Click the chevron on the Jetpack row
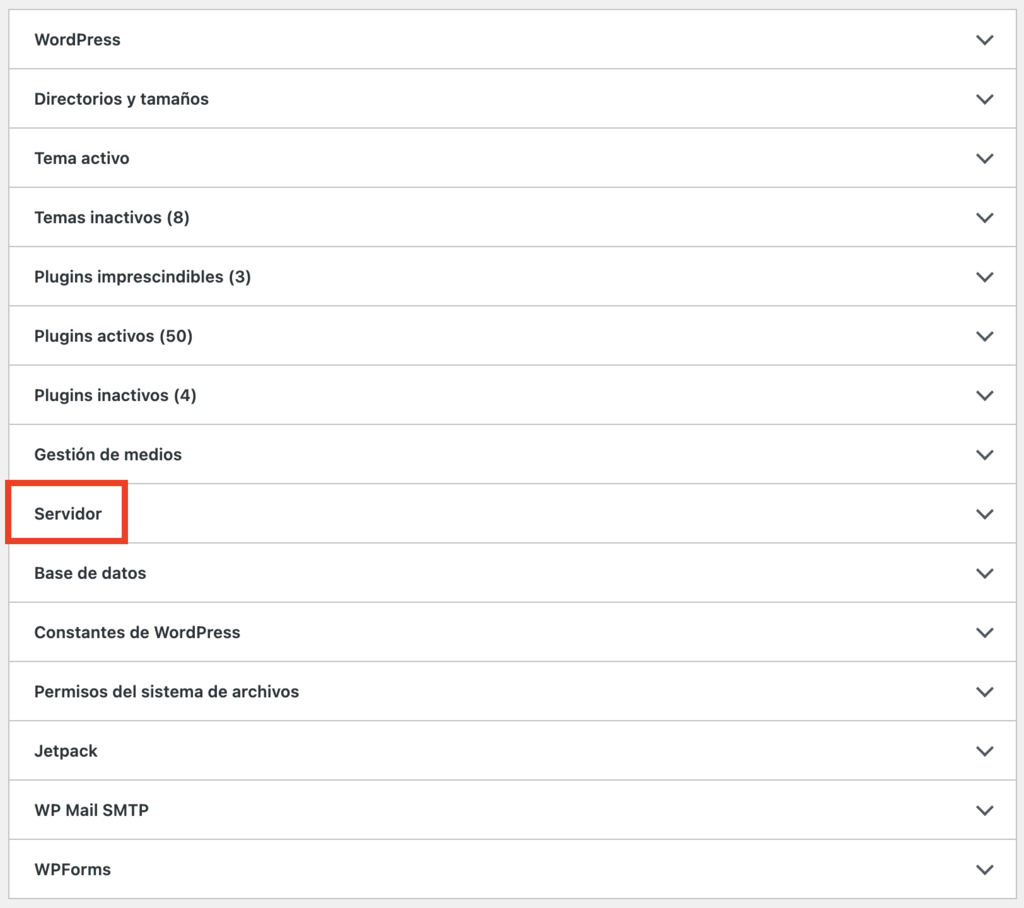1024x908 pixels. (984, 751)
